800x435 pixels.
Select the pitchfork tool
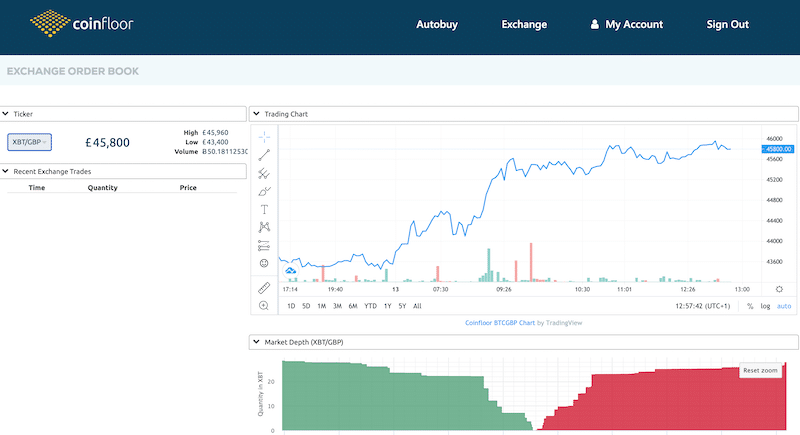(x=264, y=173)
